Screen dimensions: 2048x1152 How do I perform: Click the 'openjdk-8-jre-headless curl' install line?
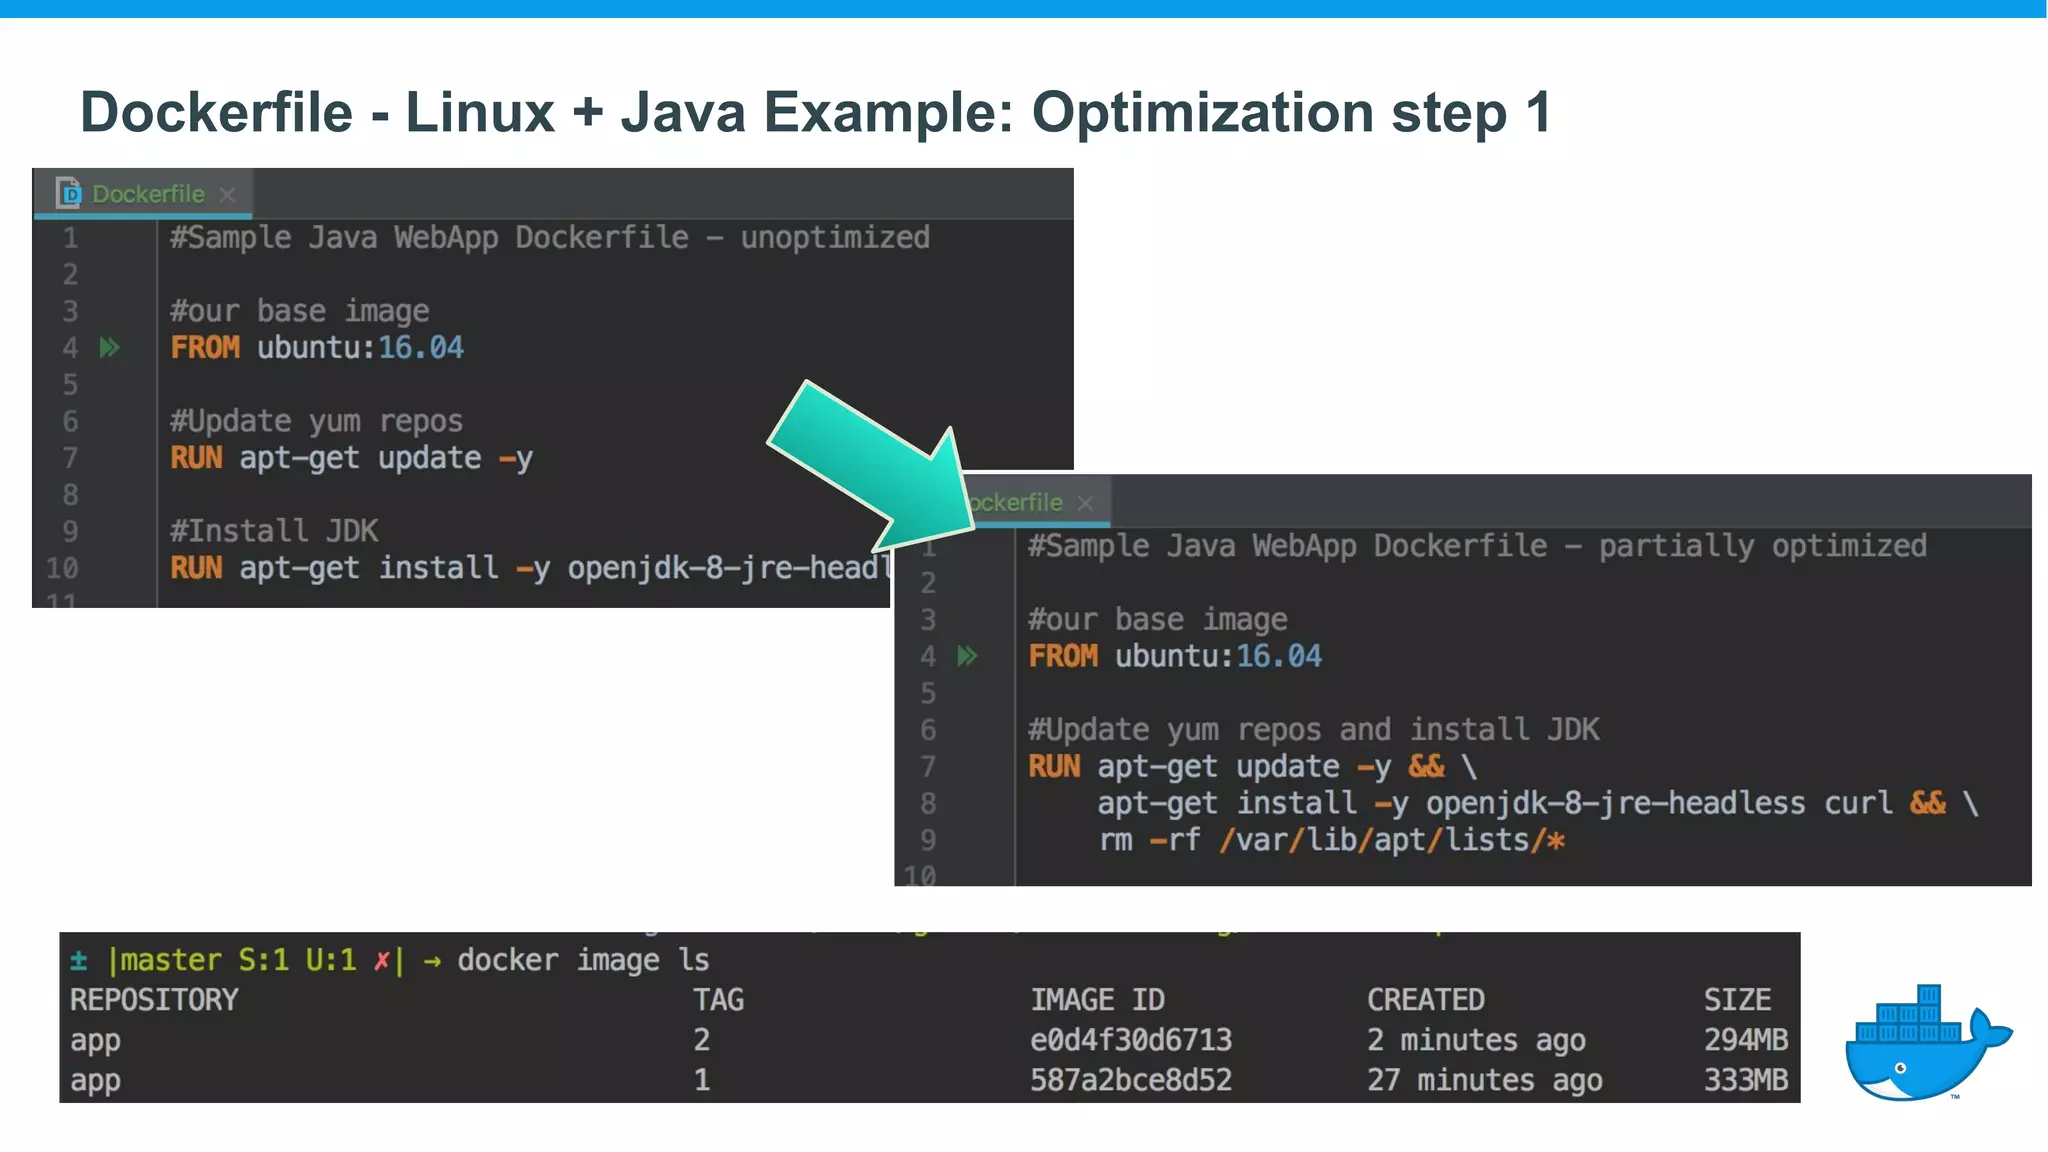(x=1538, y=803)
